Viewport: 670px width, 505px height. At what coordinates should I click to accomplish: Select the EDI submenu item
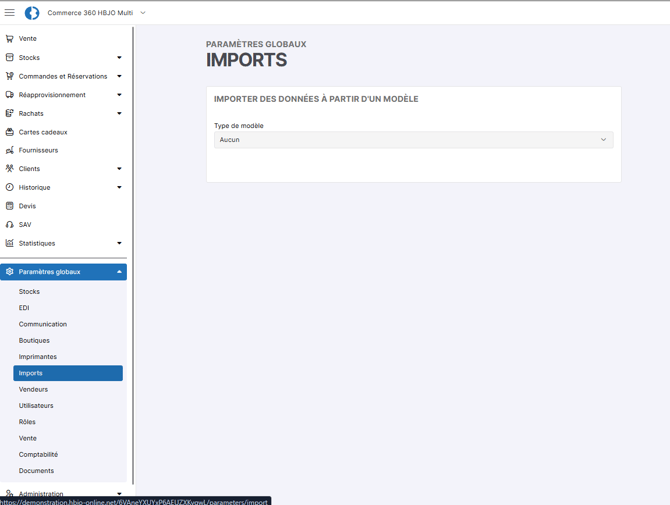[24, 308]
